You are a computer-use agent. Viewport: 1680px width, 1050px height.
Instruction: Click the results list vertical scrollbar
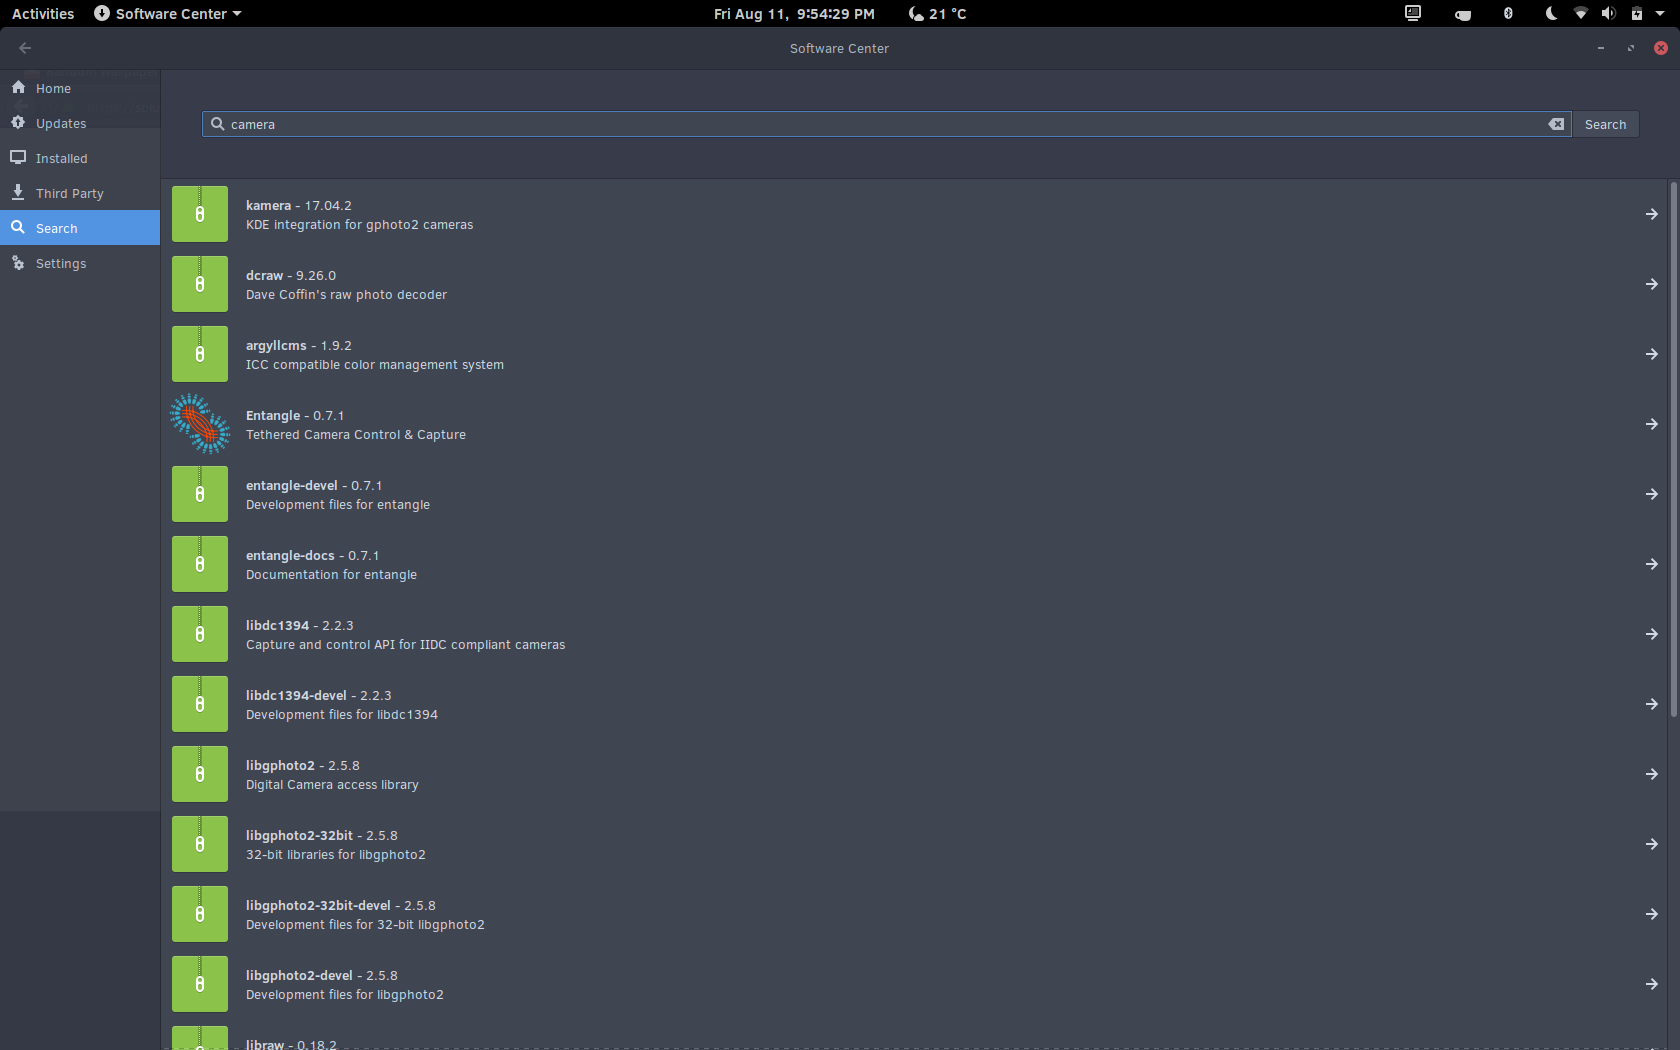coord(1673,449)
